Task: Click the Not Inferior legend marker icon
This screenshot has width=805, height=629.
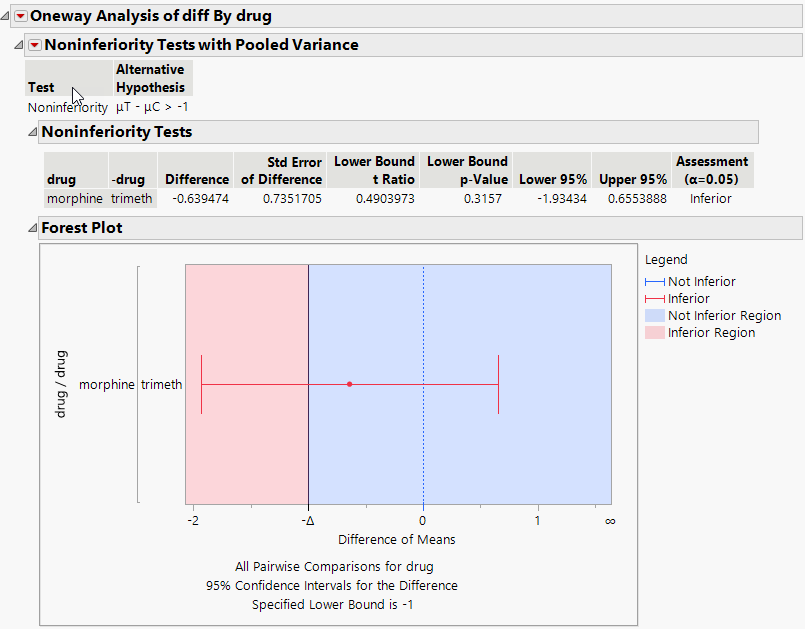Action: tap(657, 281)
